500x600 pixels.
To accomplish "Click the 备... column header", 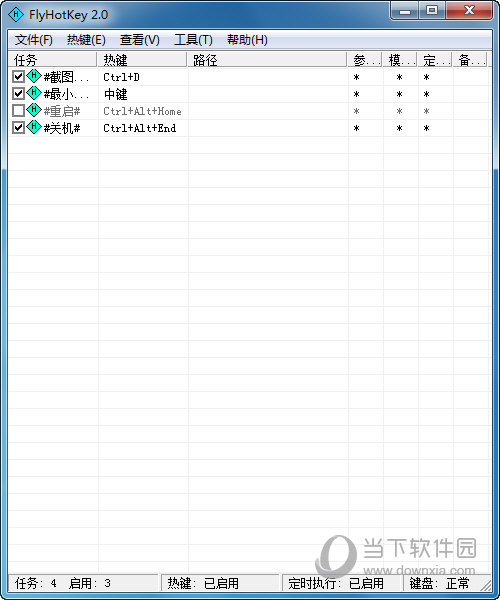I will click(470, 60).
